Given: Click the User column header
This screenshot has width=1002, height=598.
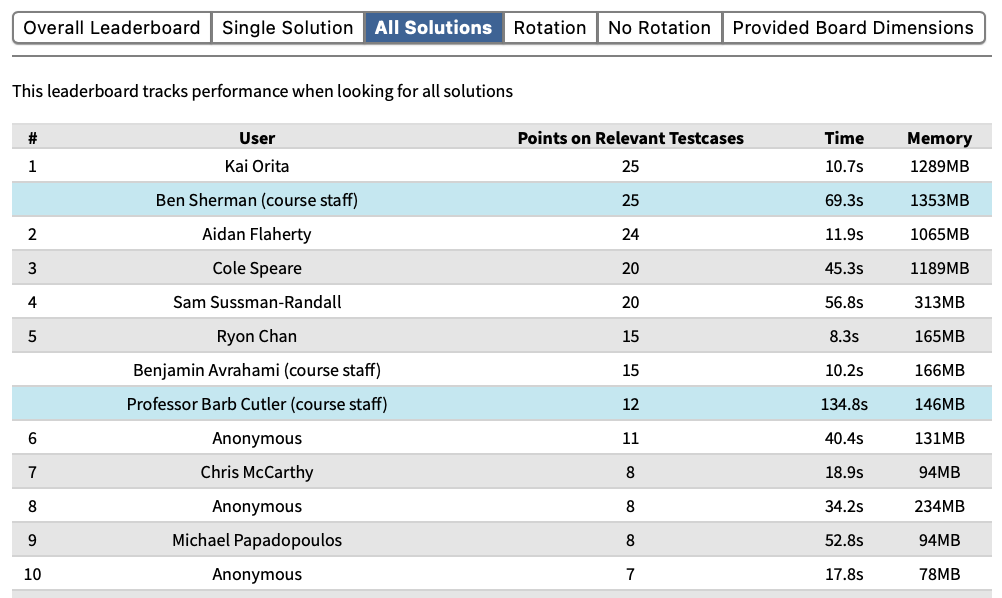Looking at the screenshot, I should (x=257, y=138).
